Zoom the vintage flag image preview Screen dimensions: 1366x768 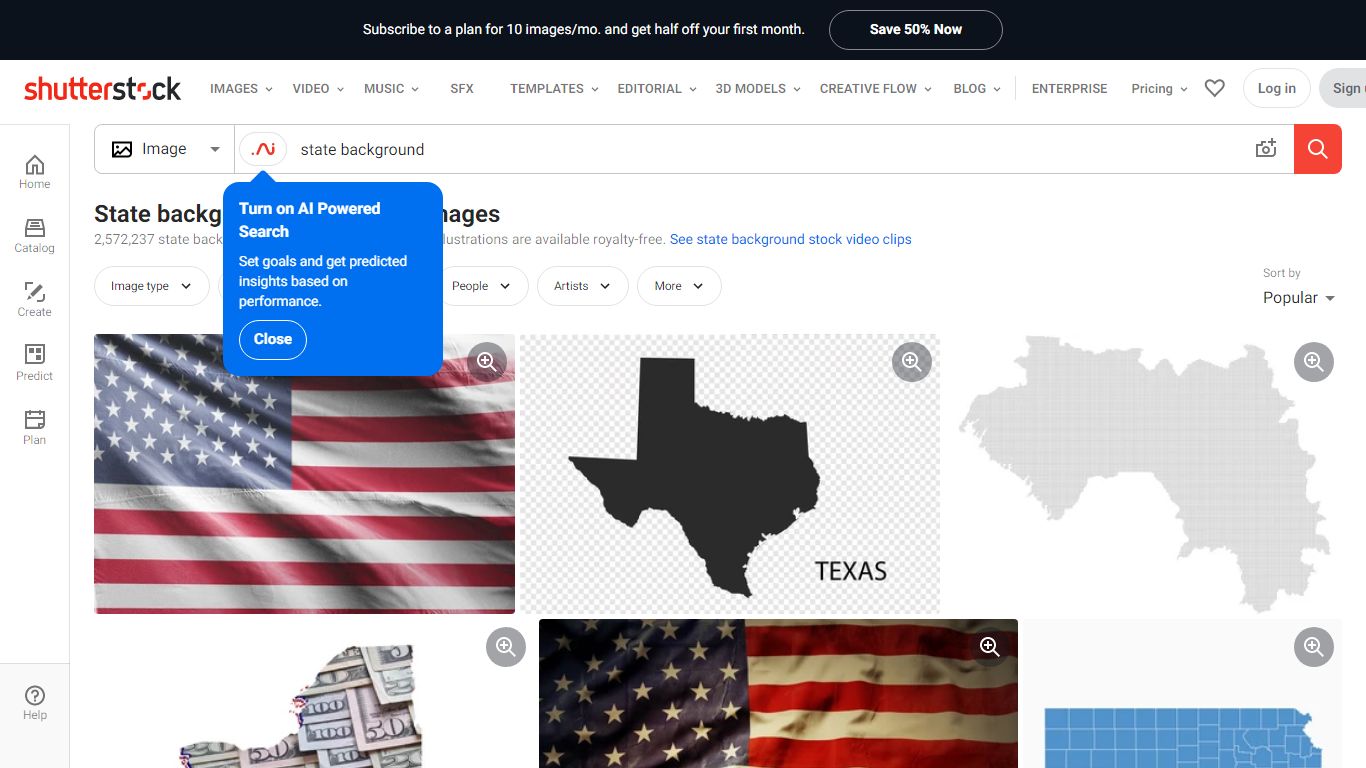tap(989, 647)
